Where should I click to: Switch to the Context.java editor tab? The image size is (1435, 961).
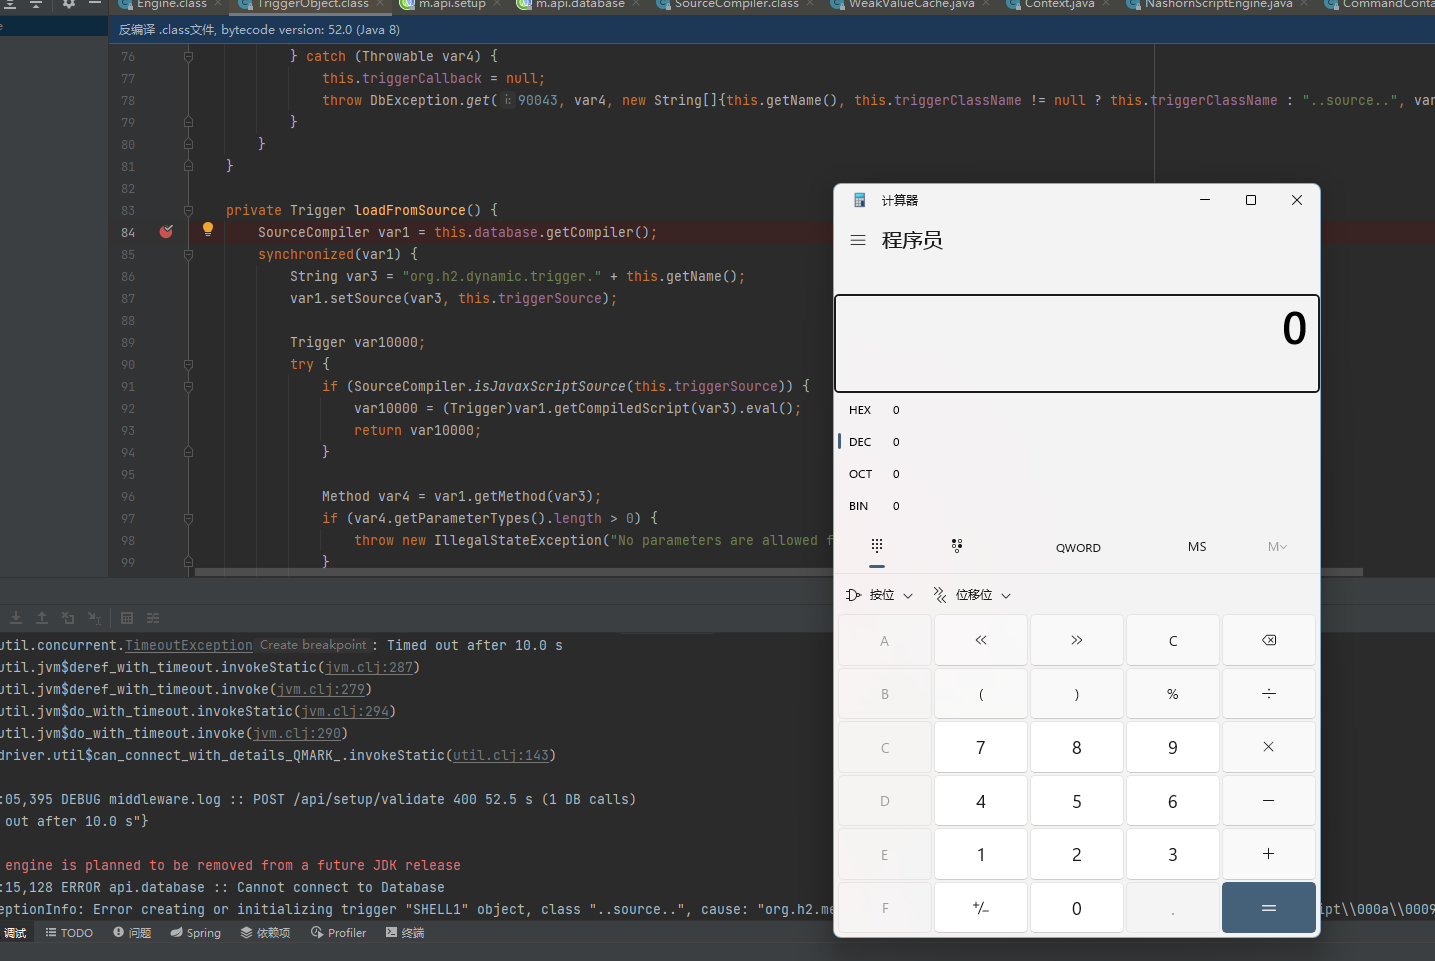click(x=1059, y=5)
